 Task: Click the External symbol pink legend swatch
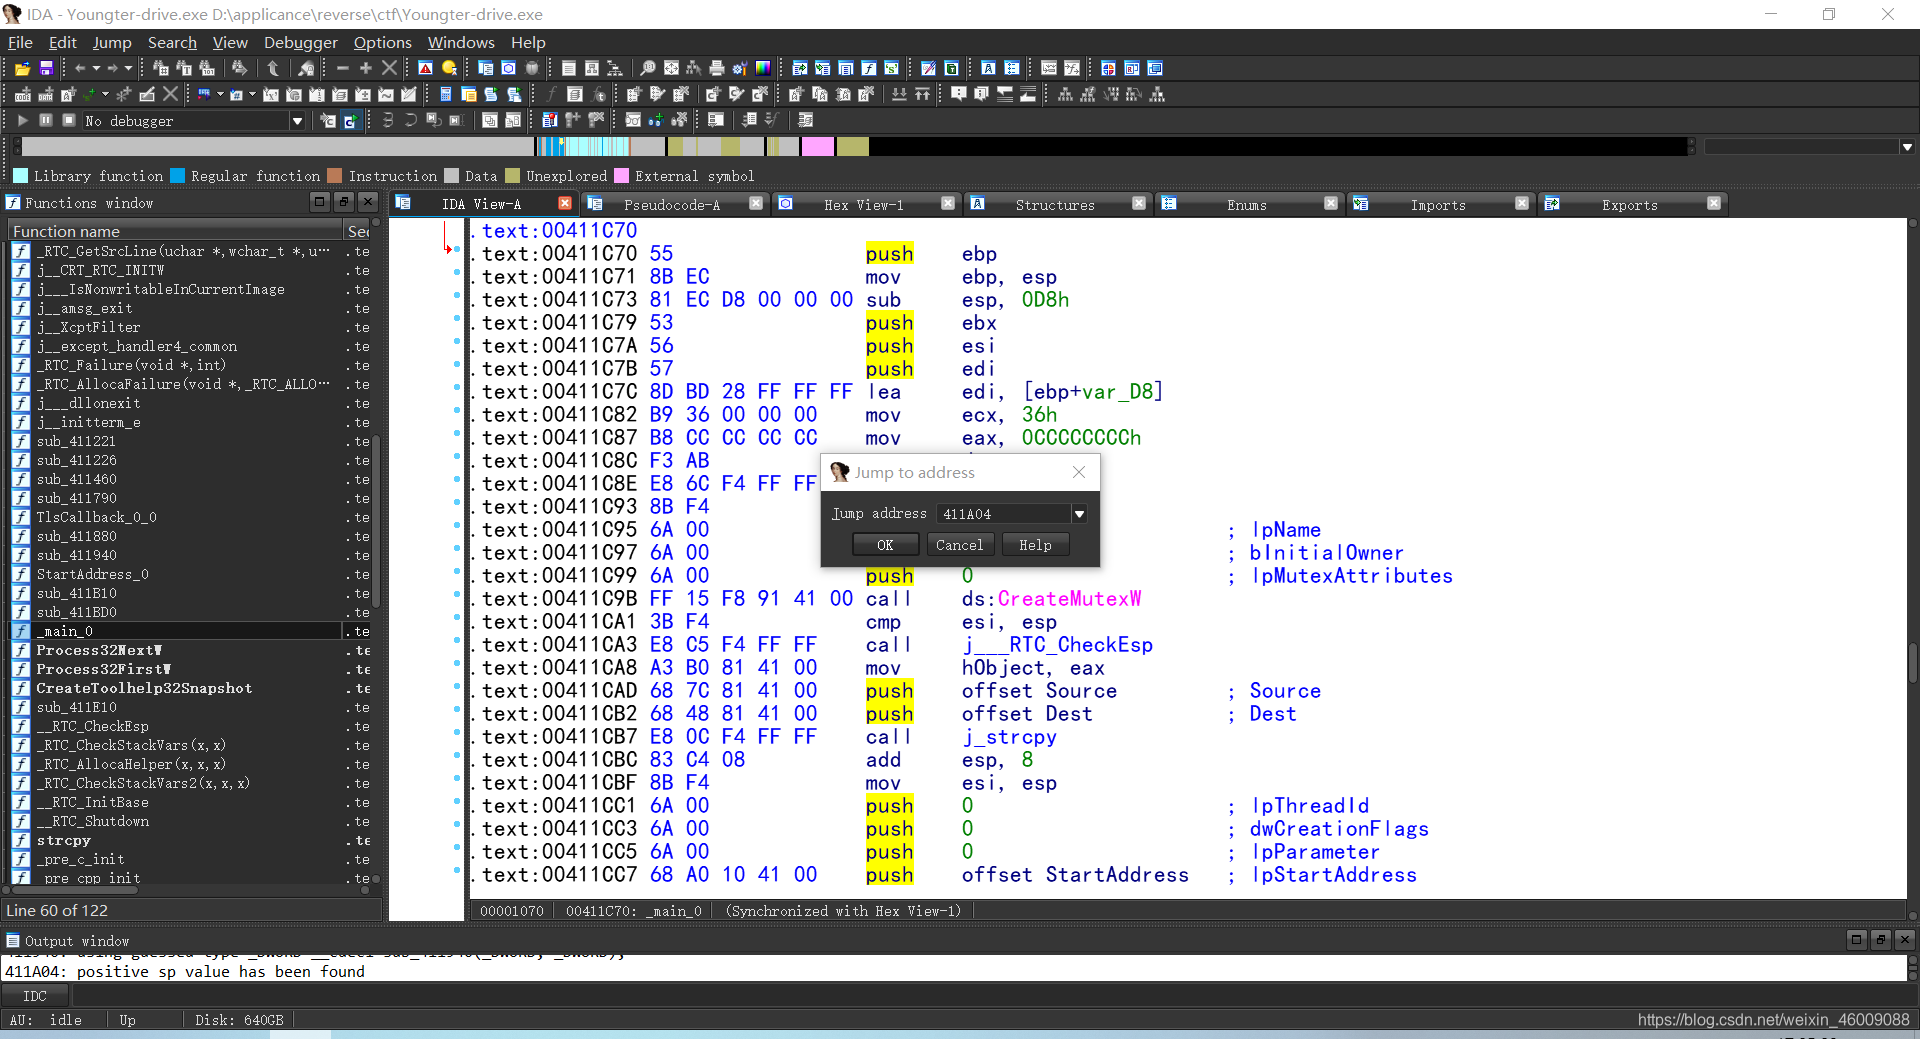tap(621, 176)
